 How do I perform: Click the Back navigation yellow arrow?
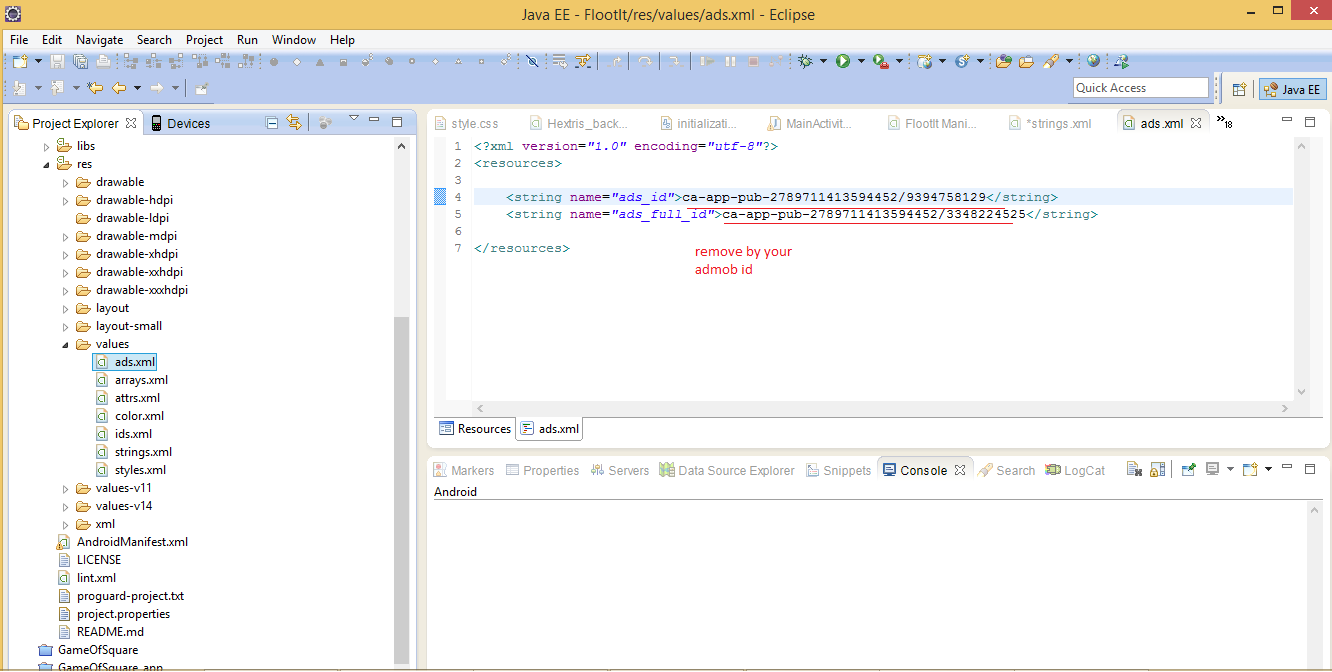(x=119, y=88)
